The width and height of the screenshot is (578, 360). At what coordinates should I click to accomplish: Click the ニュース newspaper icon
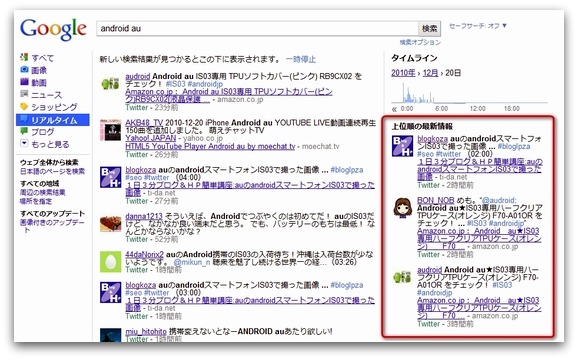click(x=24, y=94)
